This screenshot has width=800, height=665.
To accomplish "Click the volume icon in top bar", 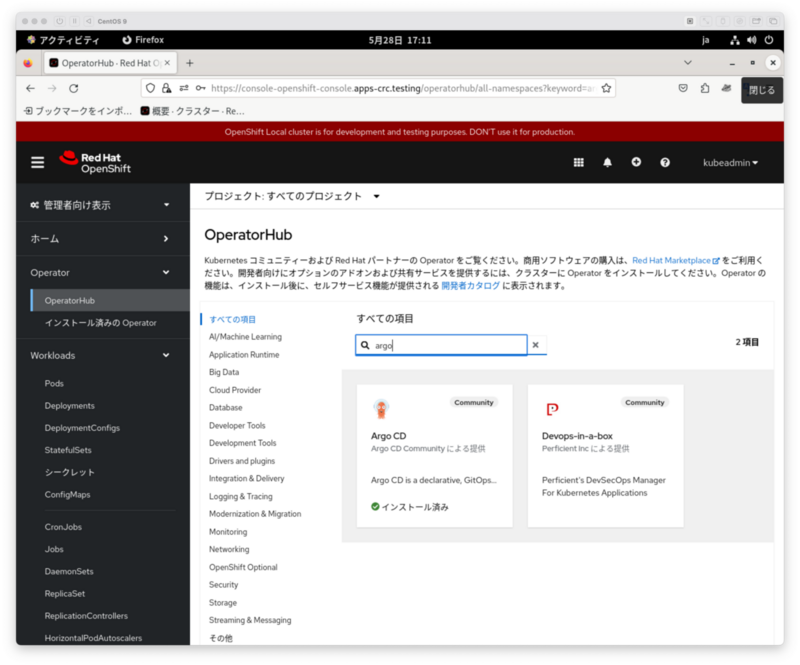I will [x=752, y=40].
